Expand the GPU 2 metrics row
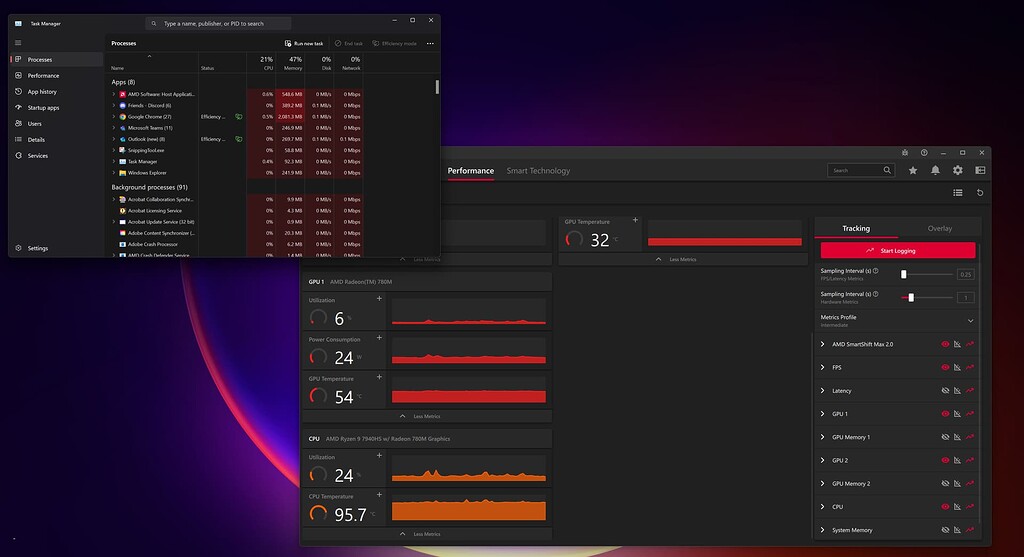 [822, 460]
